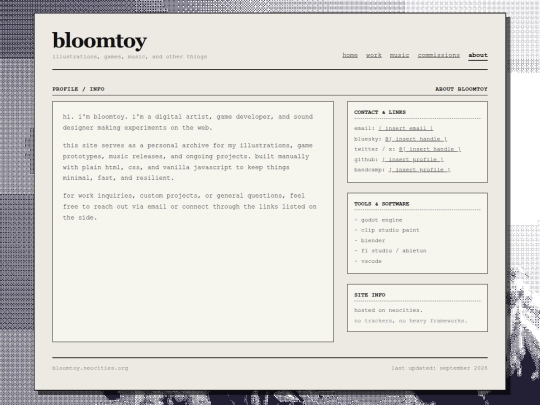Visit the commissions page

tap(439, 55)
